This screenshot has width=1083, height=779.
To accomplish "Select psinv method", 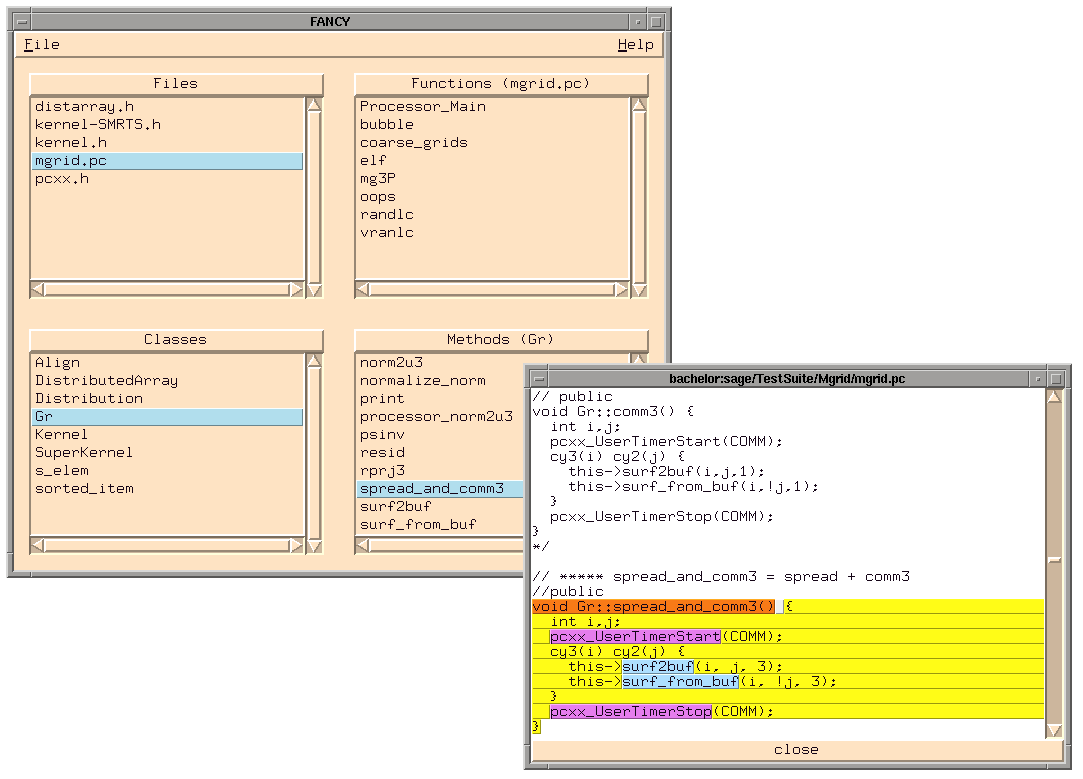I will [441, 435].
